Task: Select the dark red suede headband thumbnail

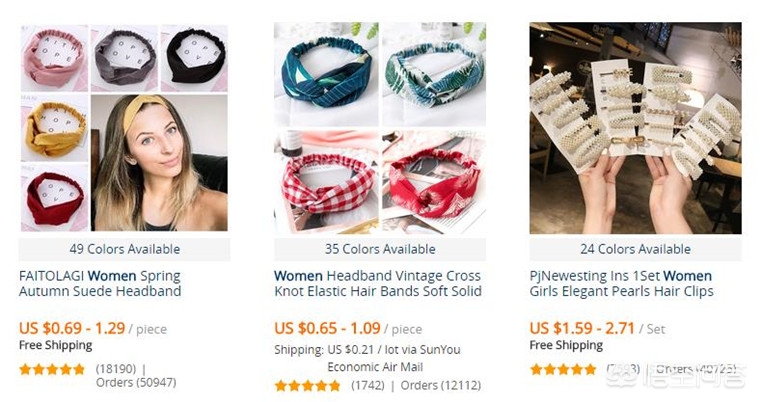Action: pyautogui.click(x=55, y=198)
